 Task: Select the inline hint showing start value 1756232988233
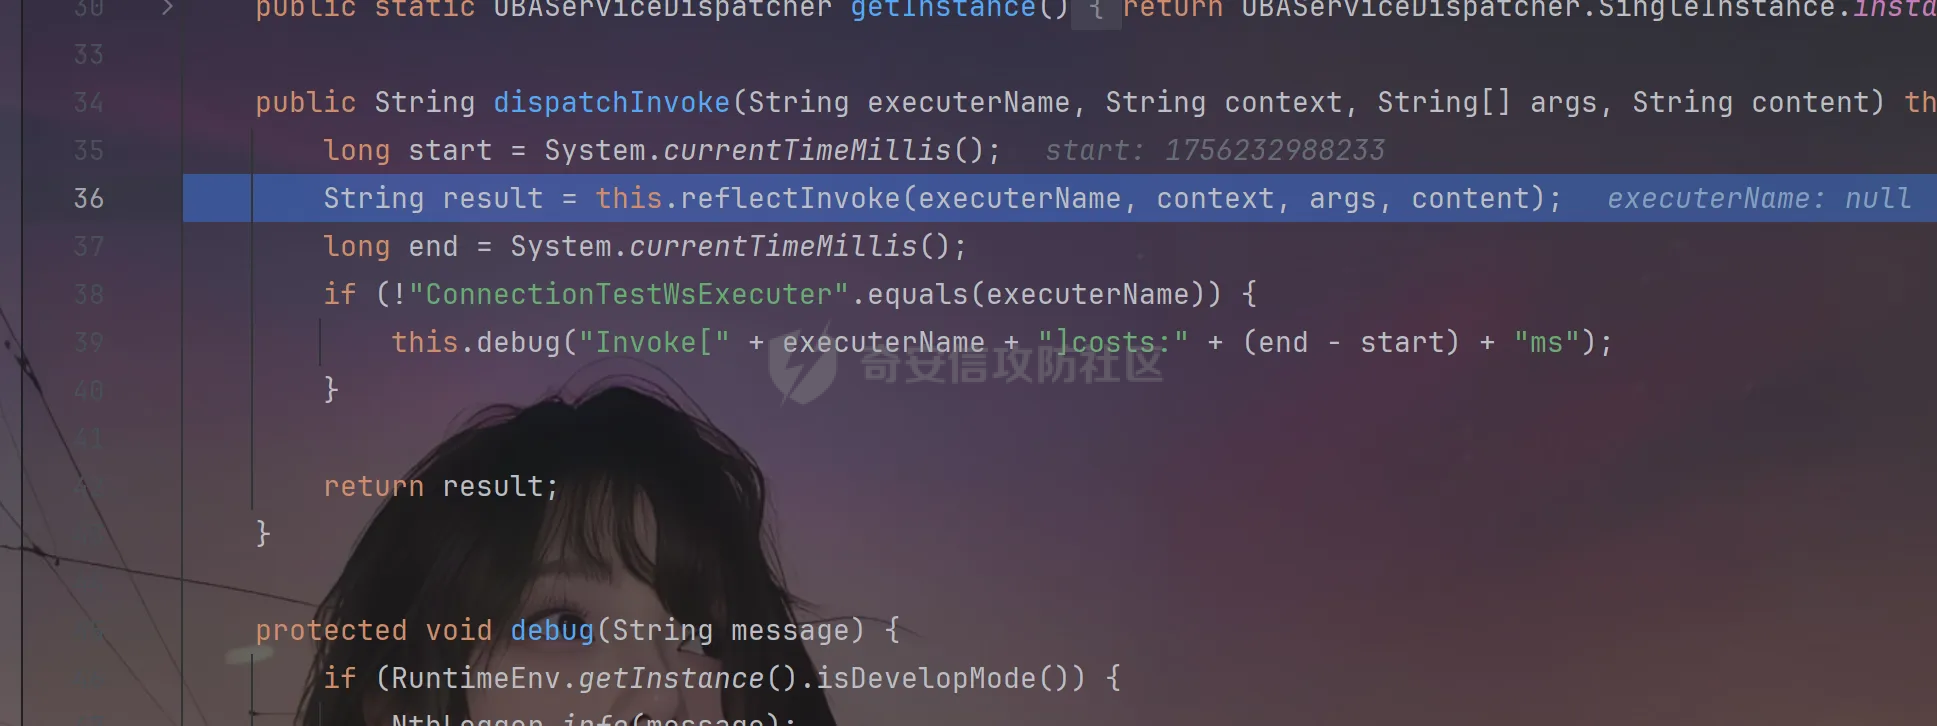(1215, 150)
